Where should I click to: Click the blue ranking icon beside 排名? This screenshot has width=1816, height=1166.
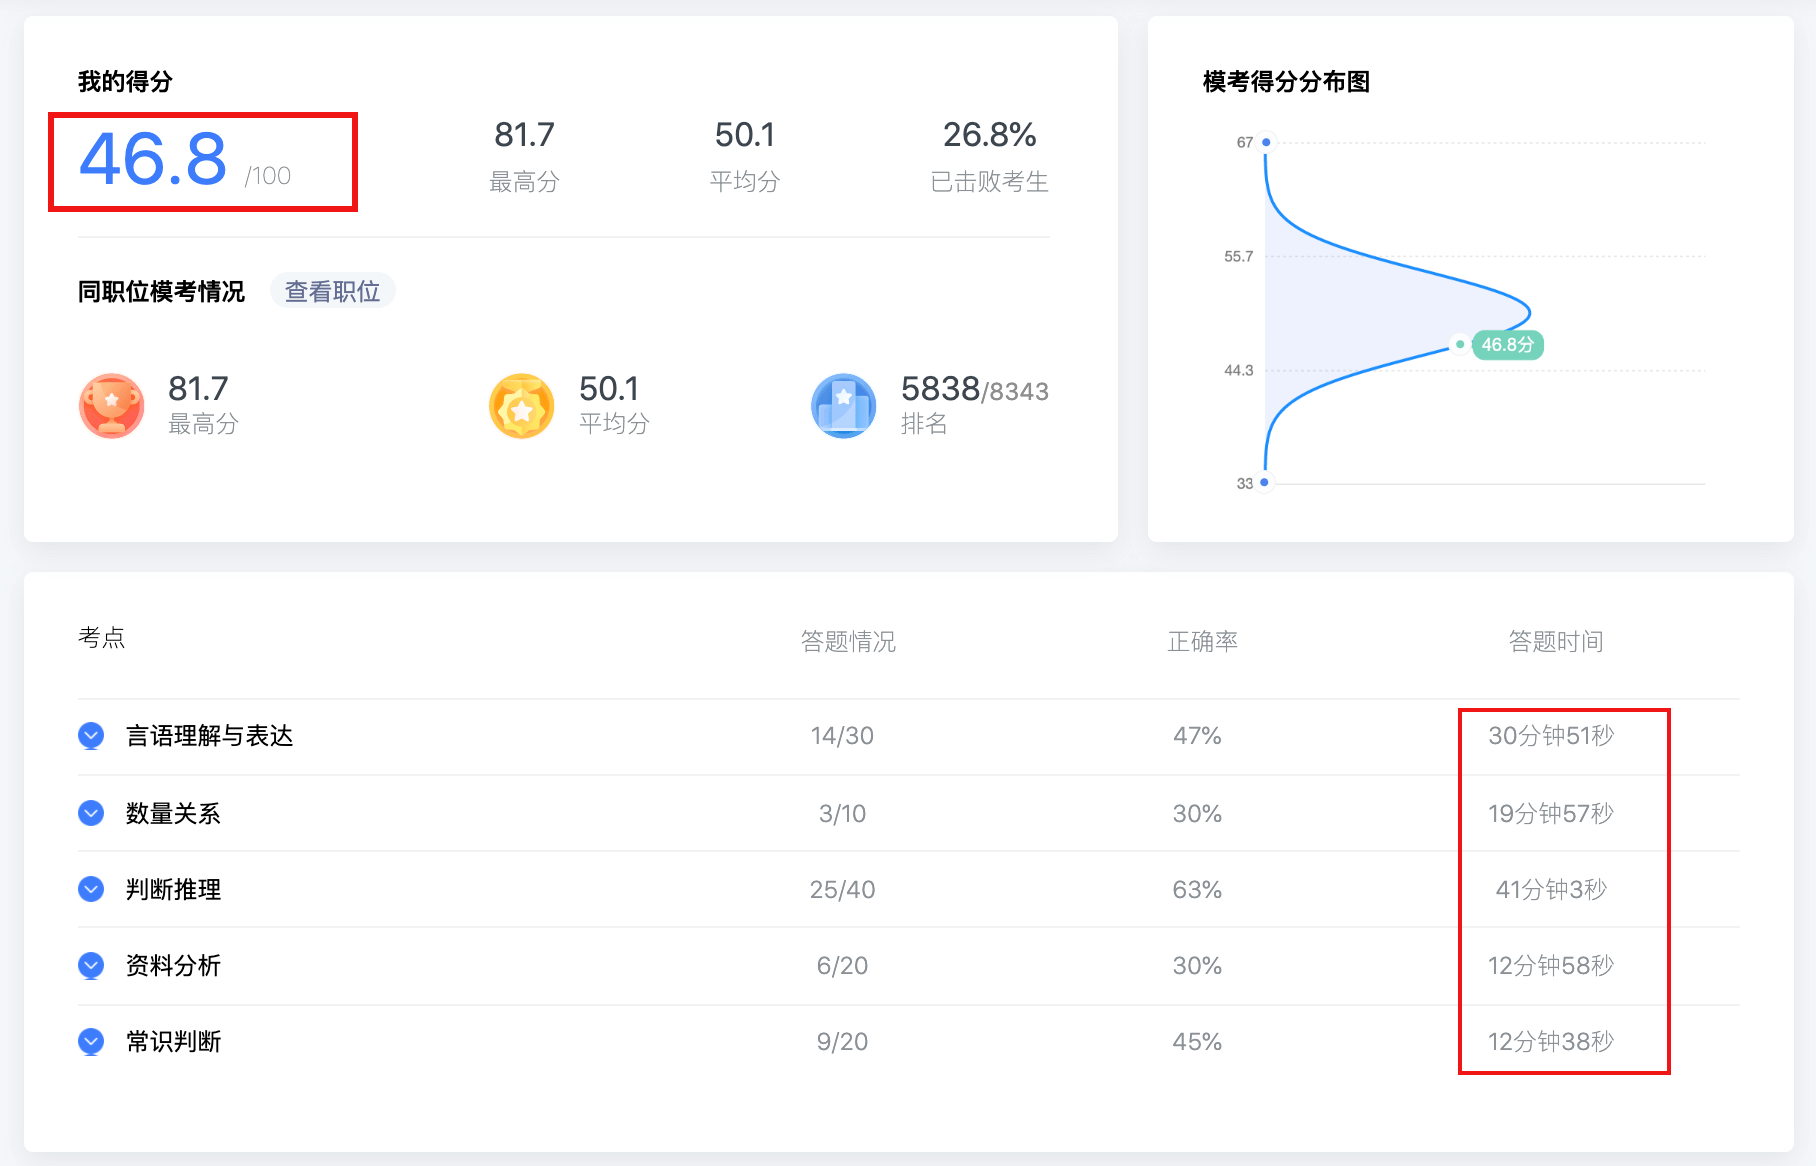(843, 405)
